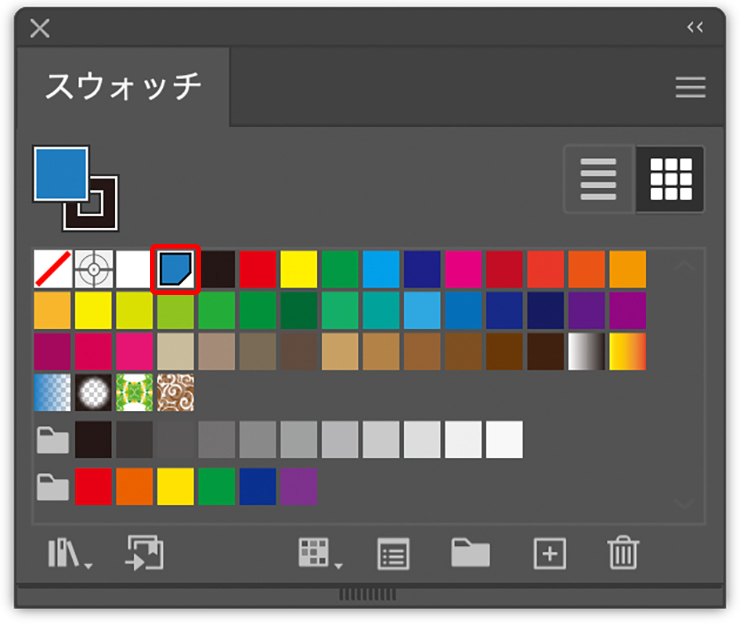Switch swatches to thumbnail grid view
The height and width of the screenshot is (632, 740).
pos(670,180)
